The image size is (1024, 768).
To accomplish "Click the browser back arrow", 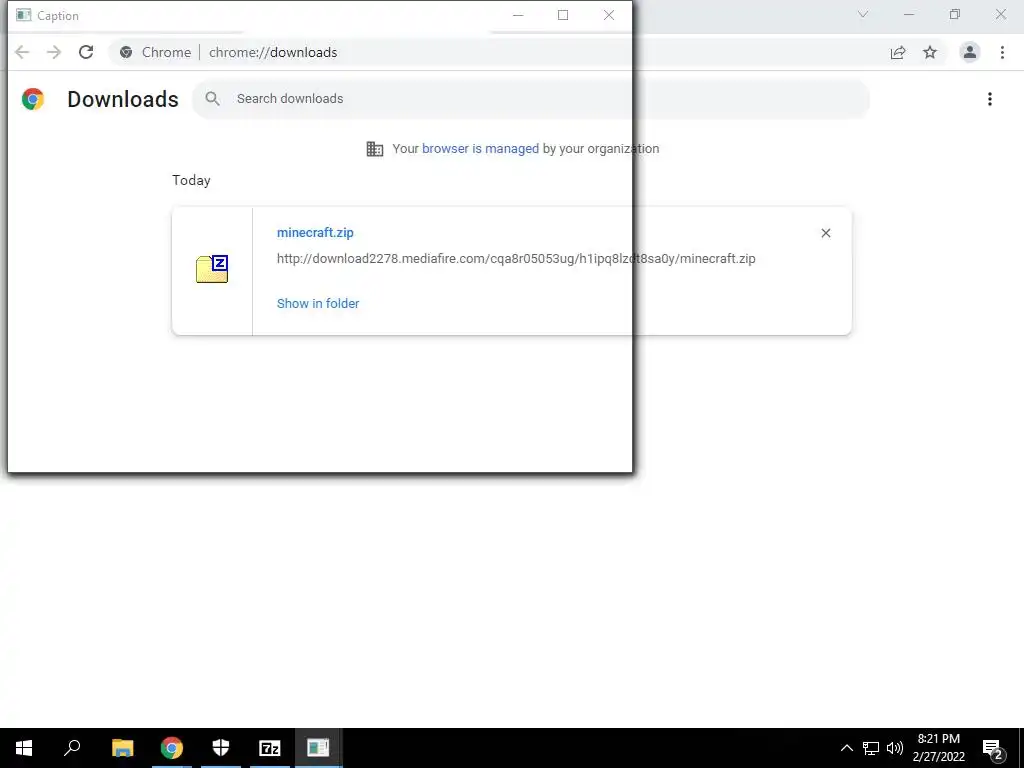I will click(22, 52).
